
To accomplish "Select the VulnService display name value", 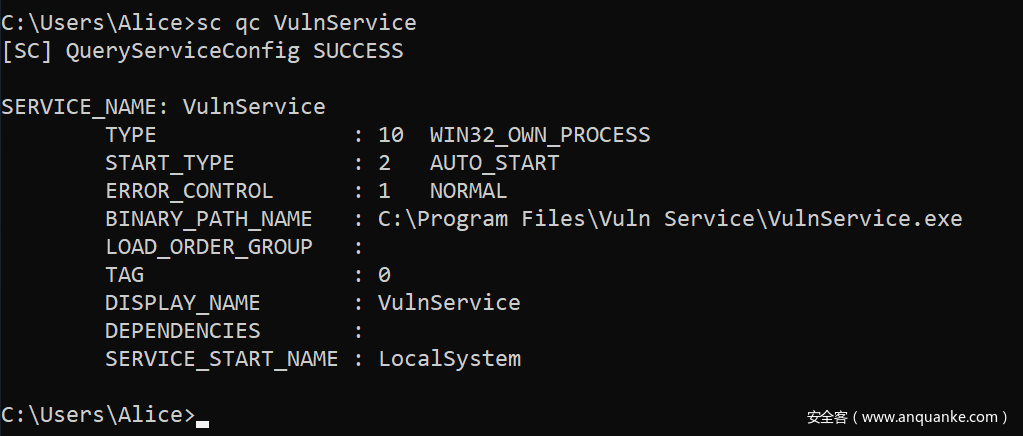I will tap(449, 302).
